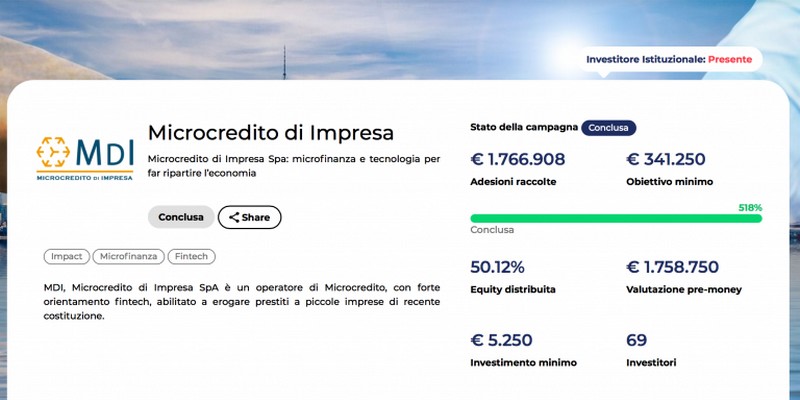The width and height of the screenshot is (800, 400).
Task: Click the Stato della campagna label
Action: (524, 128)
